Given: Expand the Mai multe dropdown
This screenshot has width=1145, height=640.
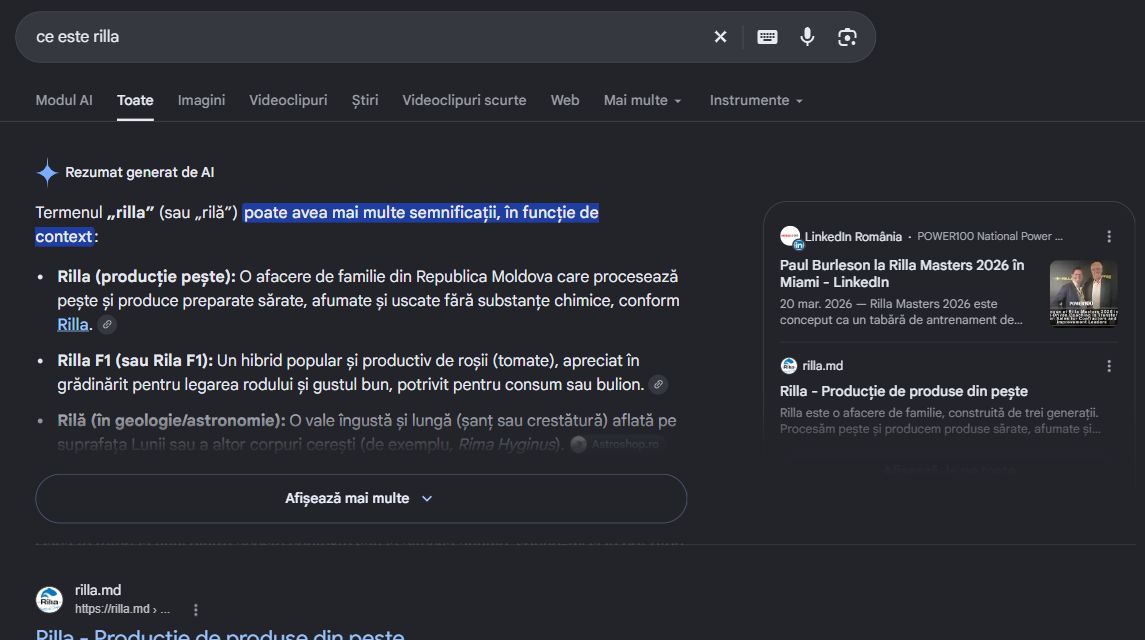Looking at the screenshot, I should click(643, 100).
